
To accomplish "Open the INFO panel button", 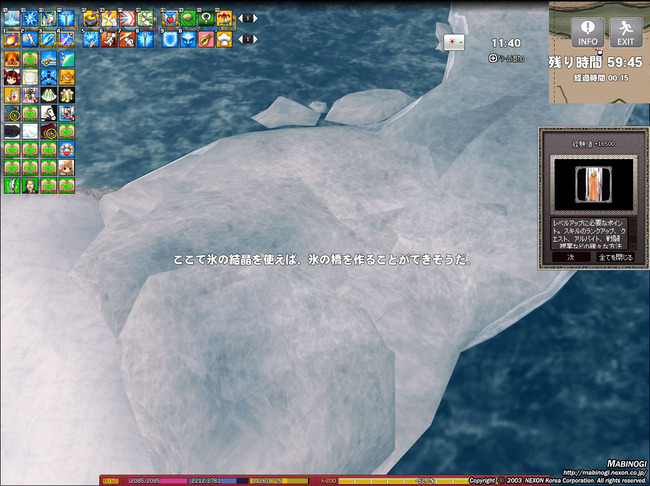I will click(588, 32).
